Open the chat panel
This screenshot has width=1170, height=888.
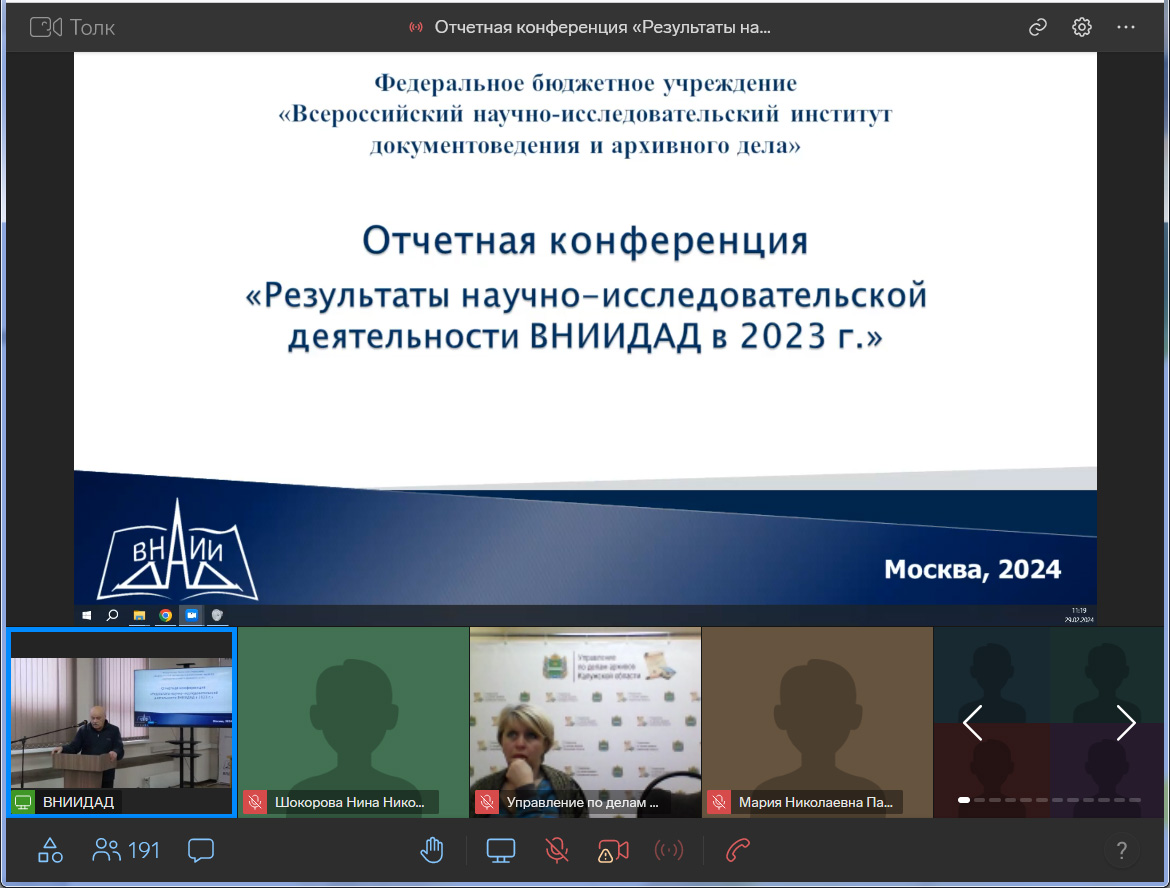tap(201, 851)
